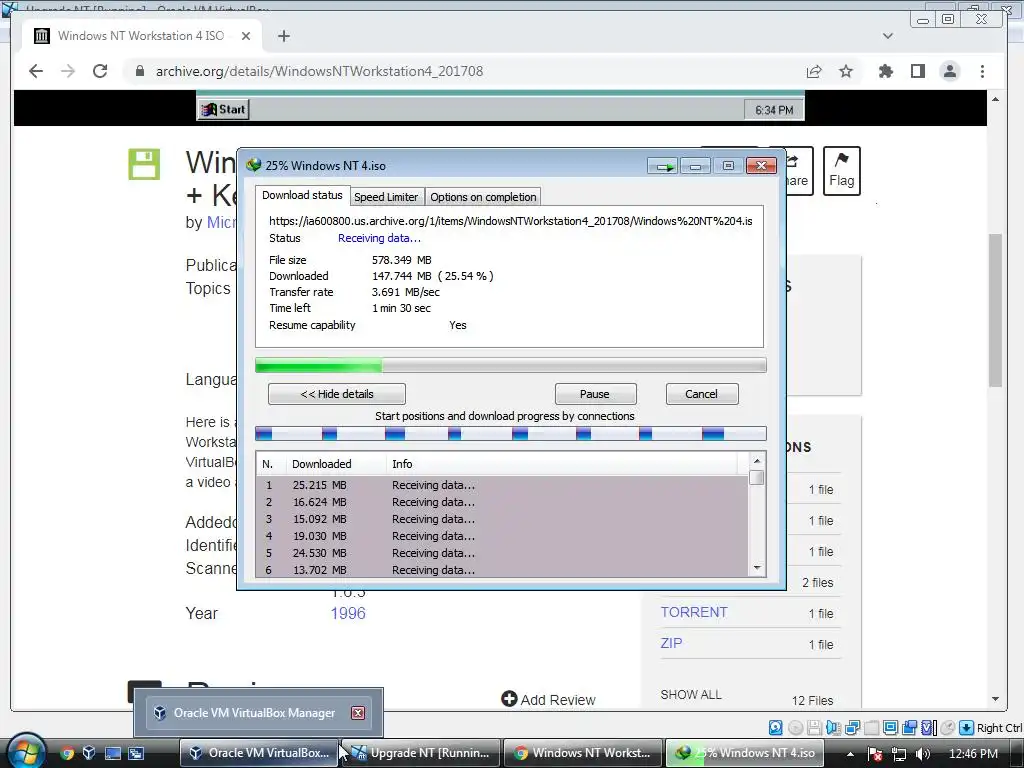1024x768 pixels.
Task: Open the Windows Start orb
Action: [25, 752]
